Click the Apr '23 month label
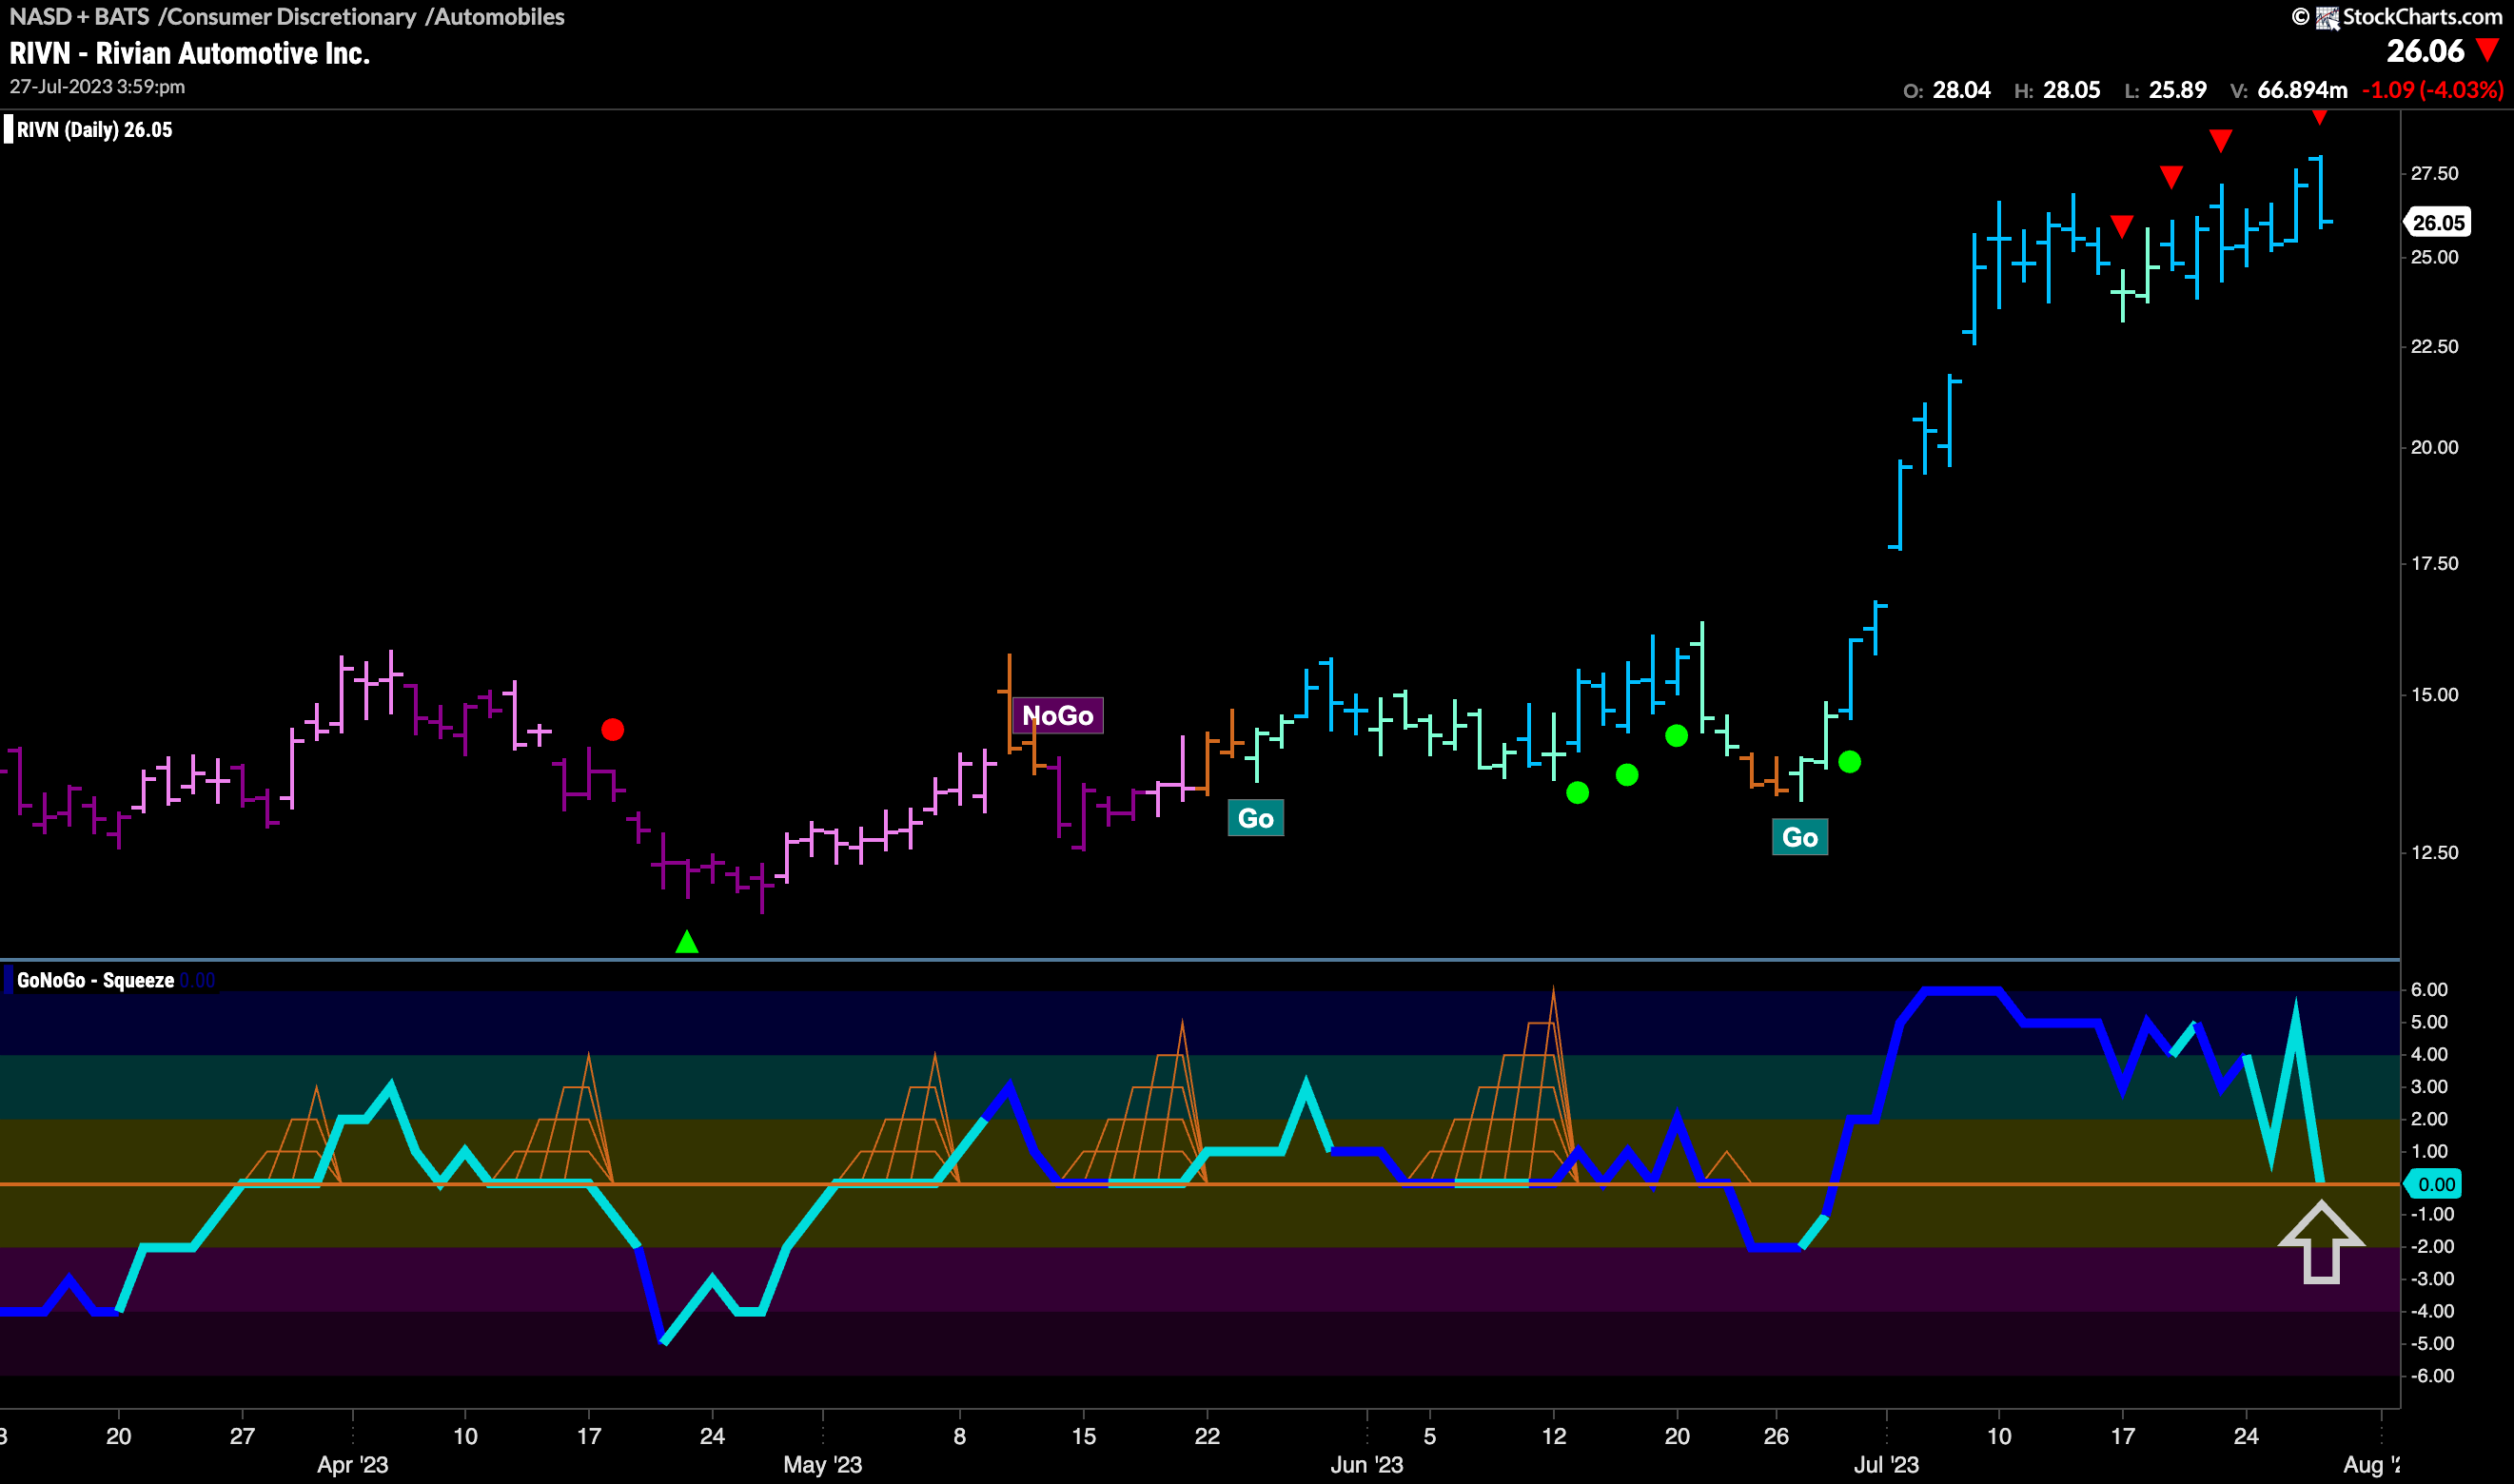Image resolution: width=2514 pixels, height=1484 pixels. 352,1465
